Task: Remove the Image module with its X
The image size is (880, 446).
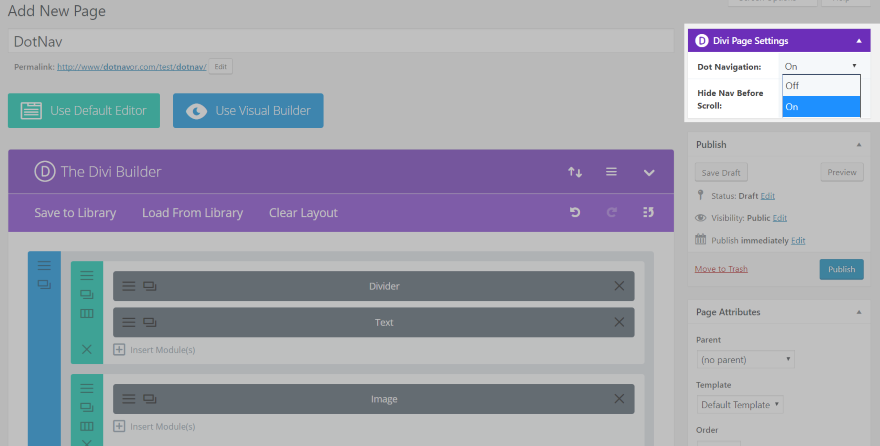Action: click(x=619, y=399)
